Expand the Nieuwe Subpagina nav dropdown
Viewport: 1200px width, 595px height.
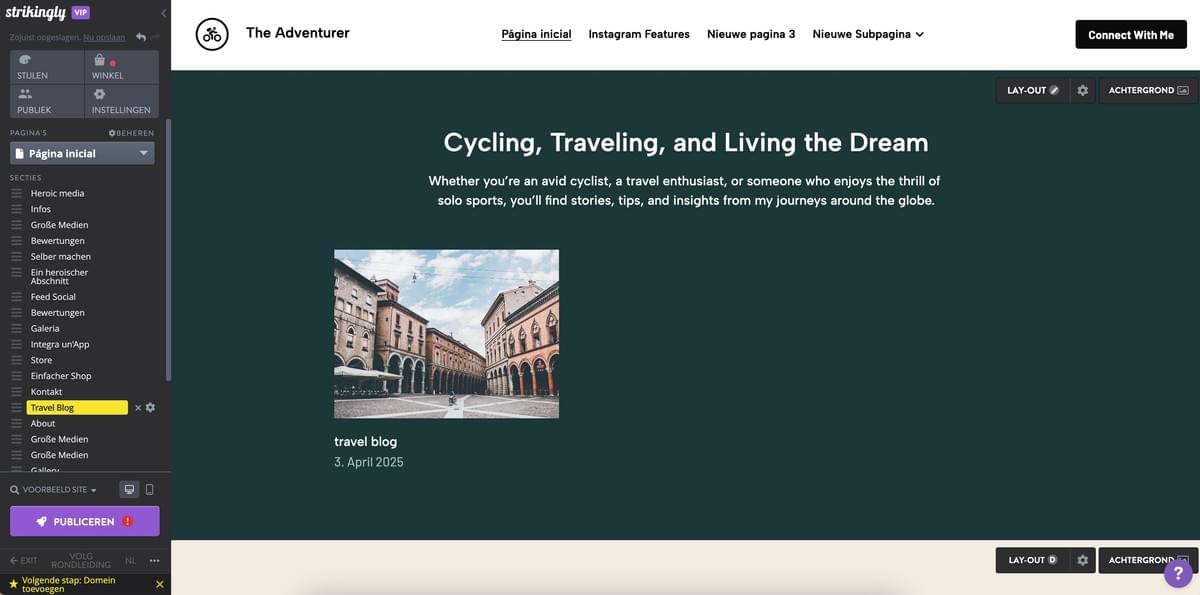coord(868,34)
